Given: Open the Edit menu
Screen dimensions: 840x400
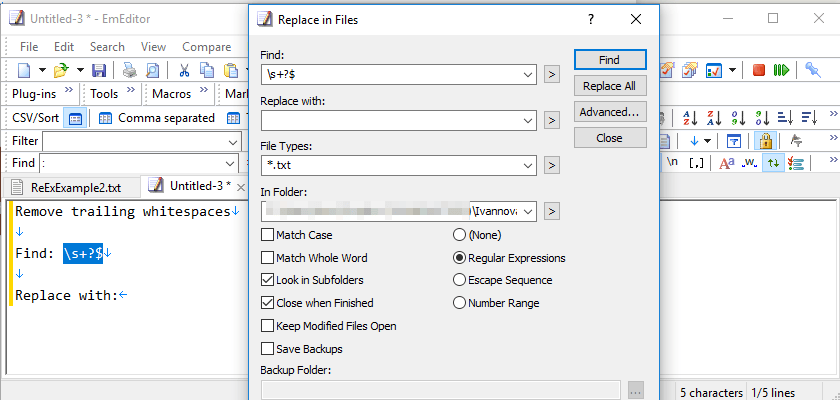Looking at the screenshot, I should 64,47.
